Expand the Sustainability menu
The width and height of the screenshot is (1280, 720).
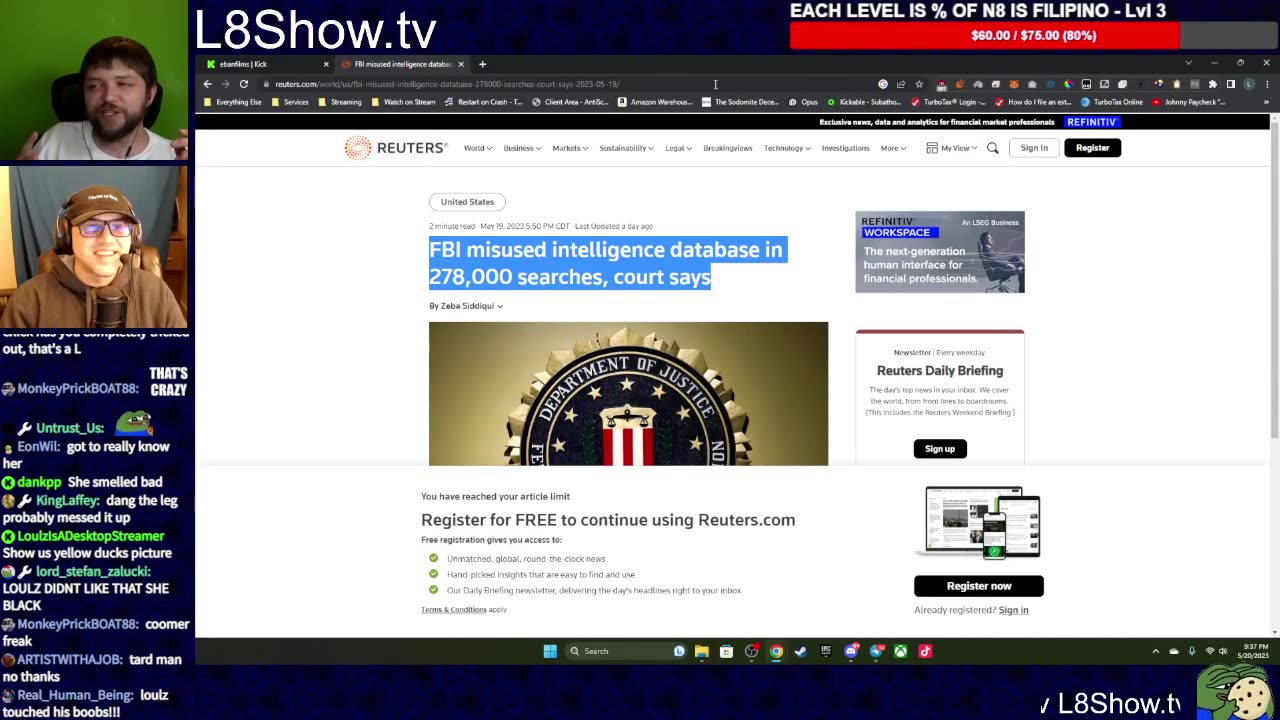tap(626, 148)
